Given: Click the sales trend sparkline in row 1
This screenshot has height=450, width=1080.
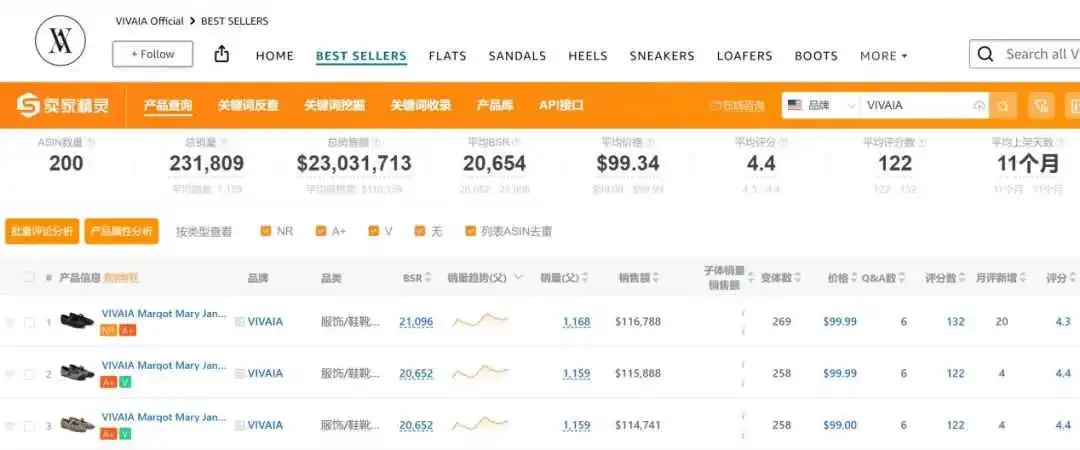Looking at the screenshot, I should (479, 320).
